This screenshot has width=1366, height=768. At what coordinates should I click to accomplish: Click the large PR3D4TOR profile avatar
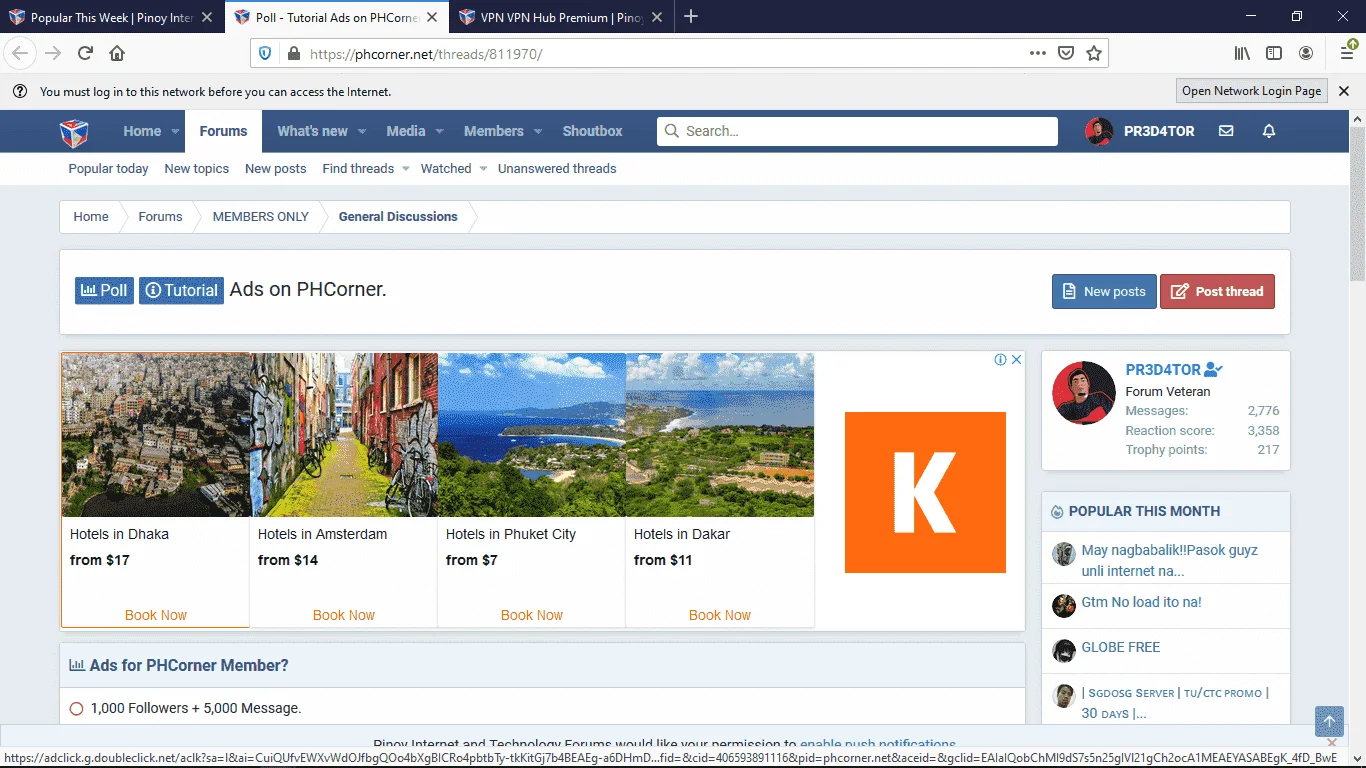point(1084,393)
